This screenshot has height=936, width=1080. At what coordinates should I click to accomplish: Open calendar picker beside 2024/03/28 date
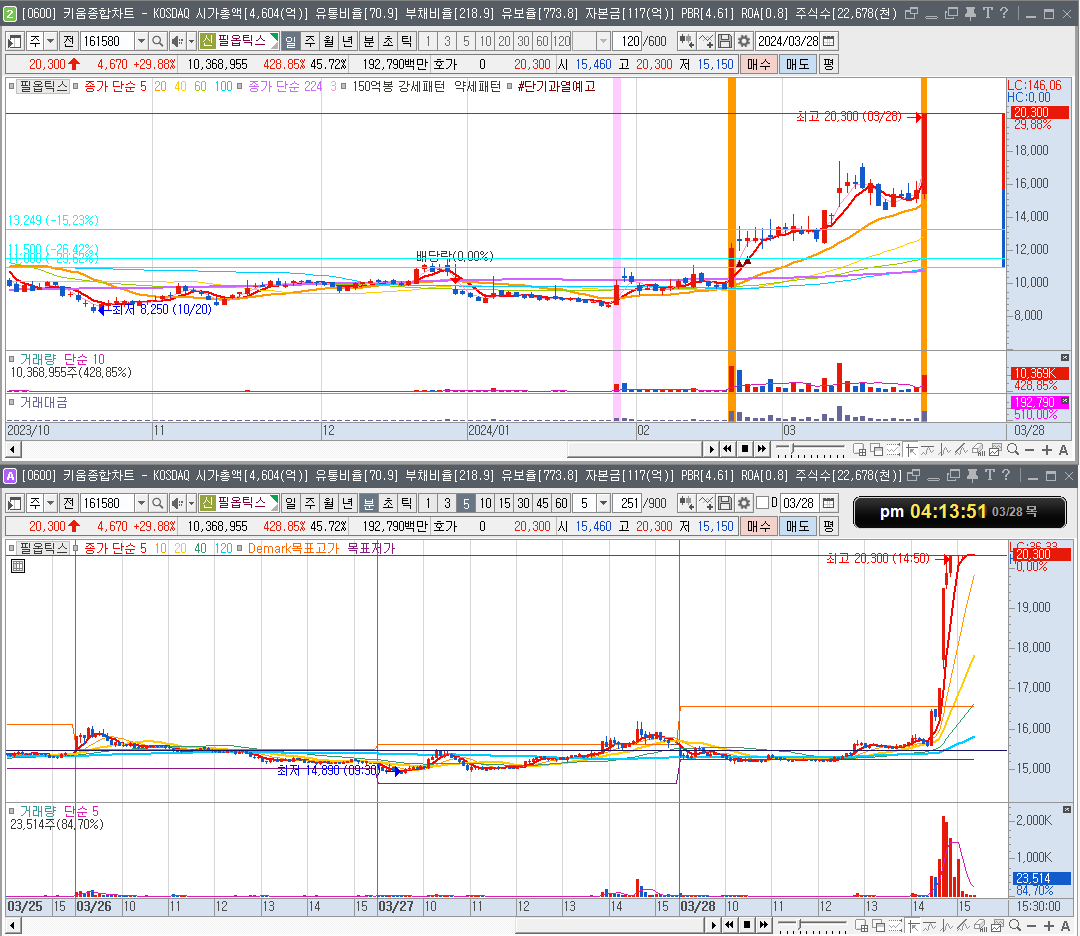[829, 41]
